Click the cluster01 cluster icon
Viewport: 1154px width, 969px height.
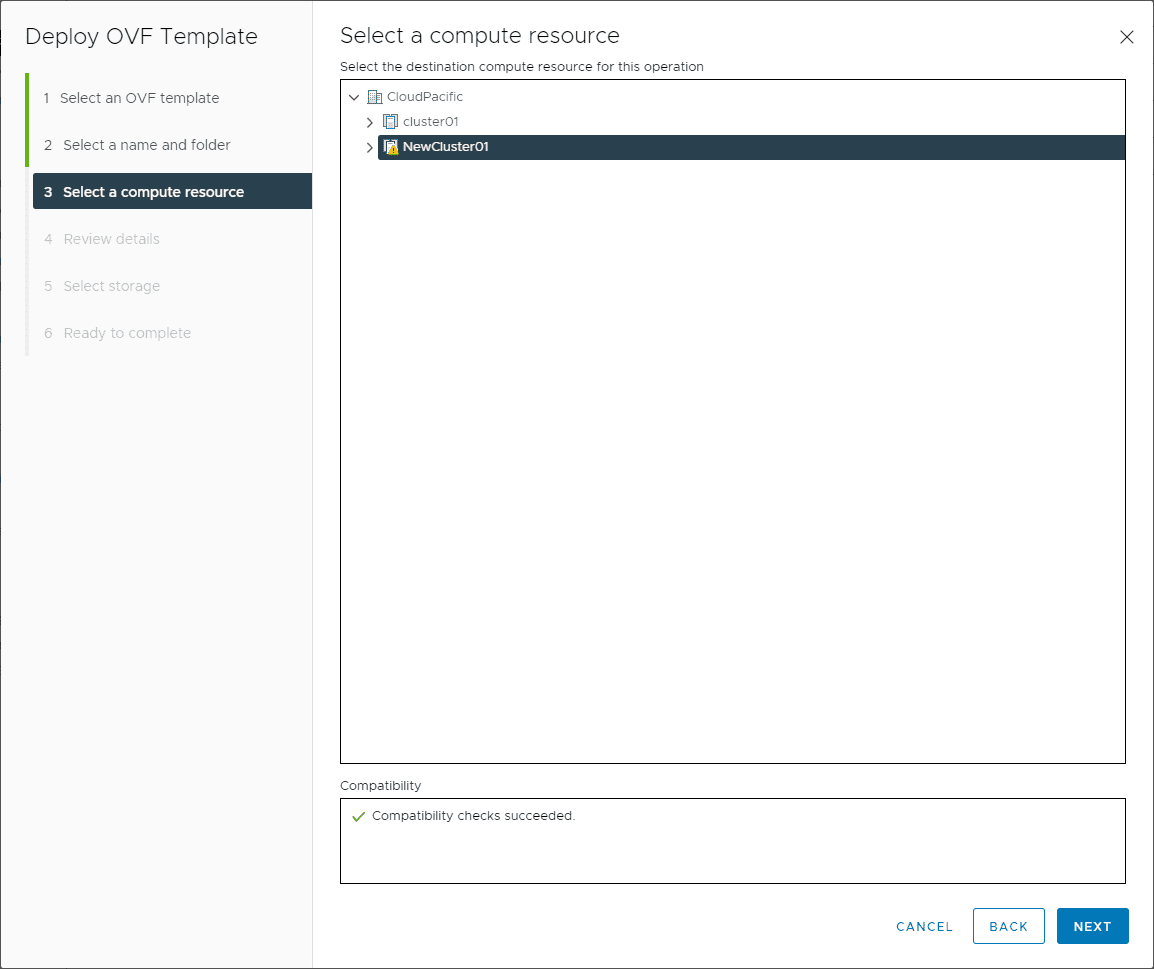tap(391, 122)
